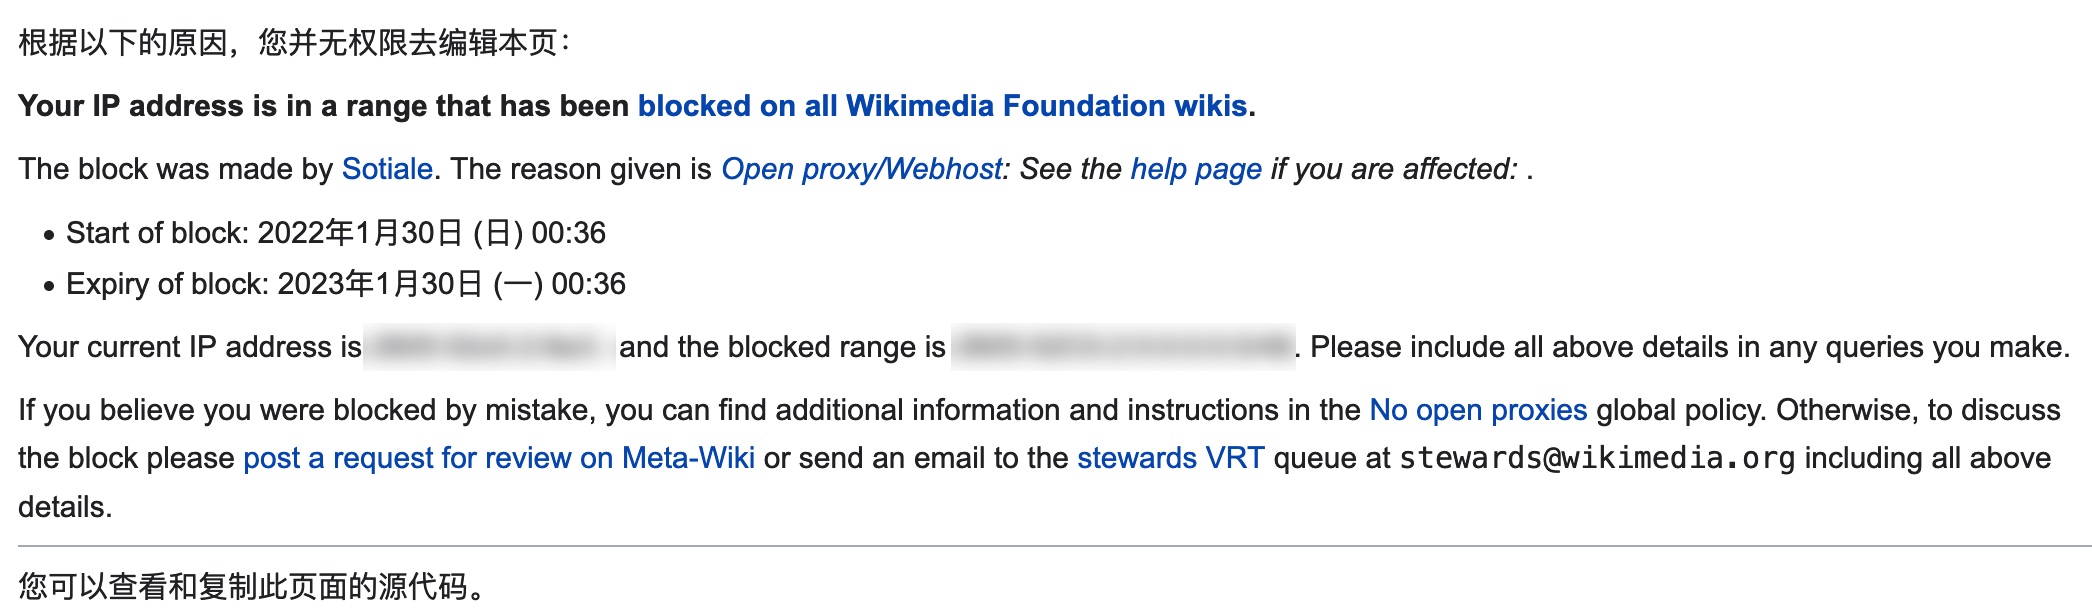Click 'The reason given is' text
Screen dimensions: 2092x616
click(581, 169)
